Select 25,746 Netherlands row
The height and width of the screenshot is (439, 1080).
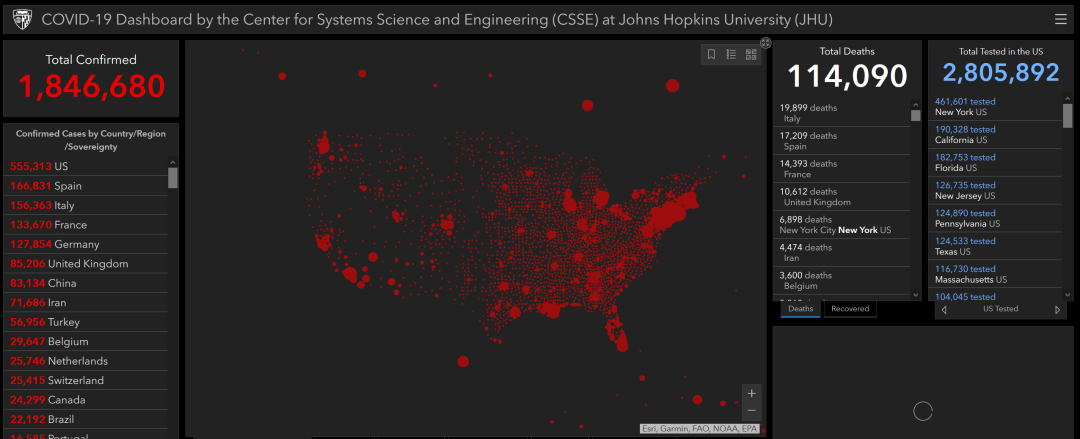click(x=85, y=360)
